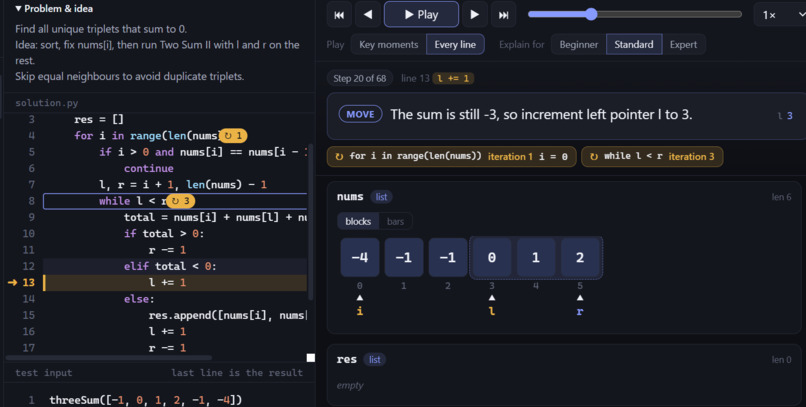The height and width of the screenshot is (407, 806).
Task: Select Key moments play mode
Action: [389, 44]
